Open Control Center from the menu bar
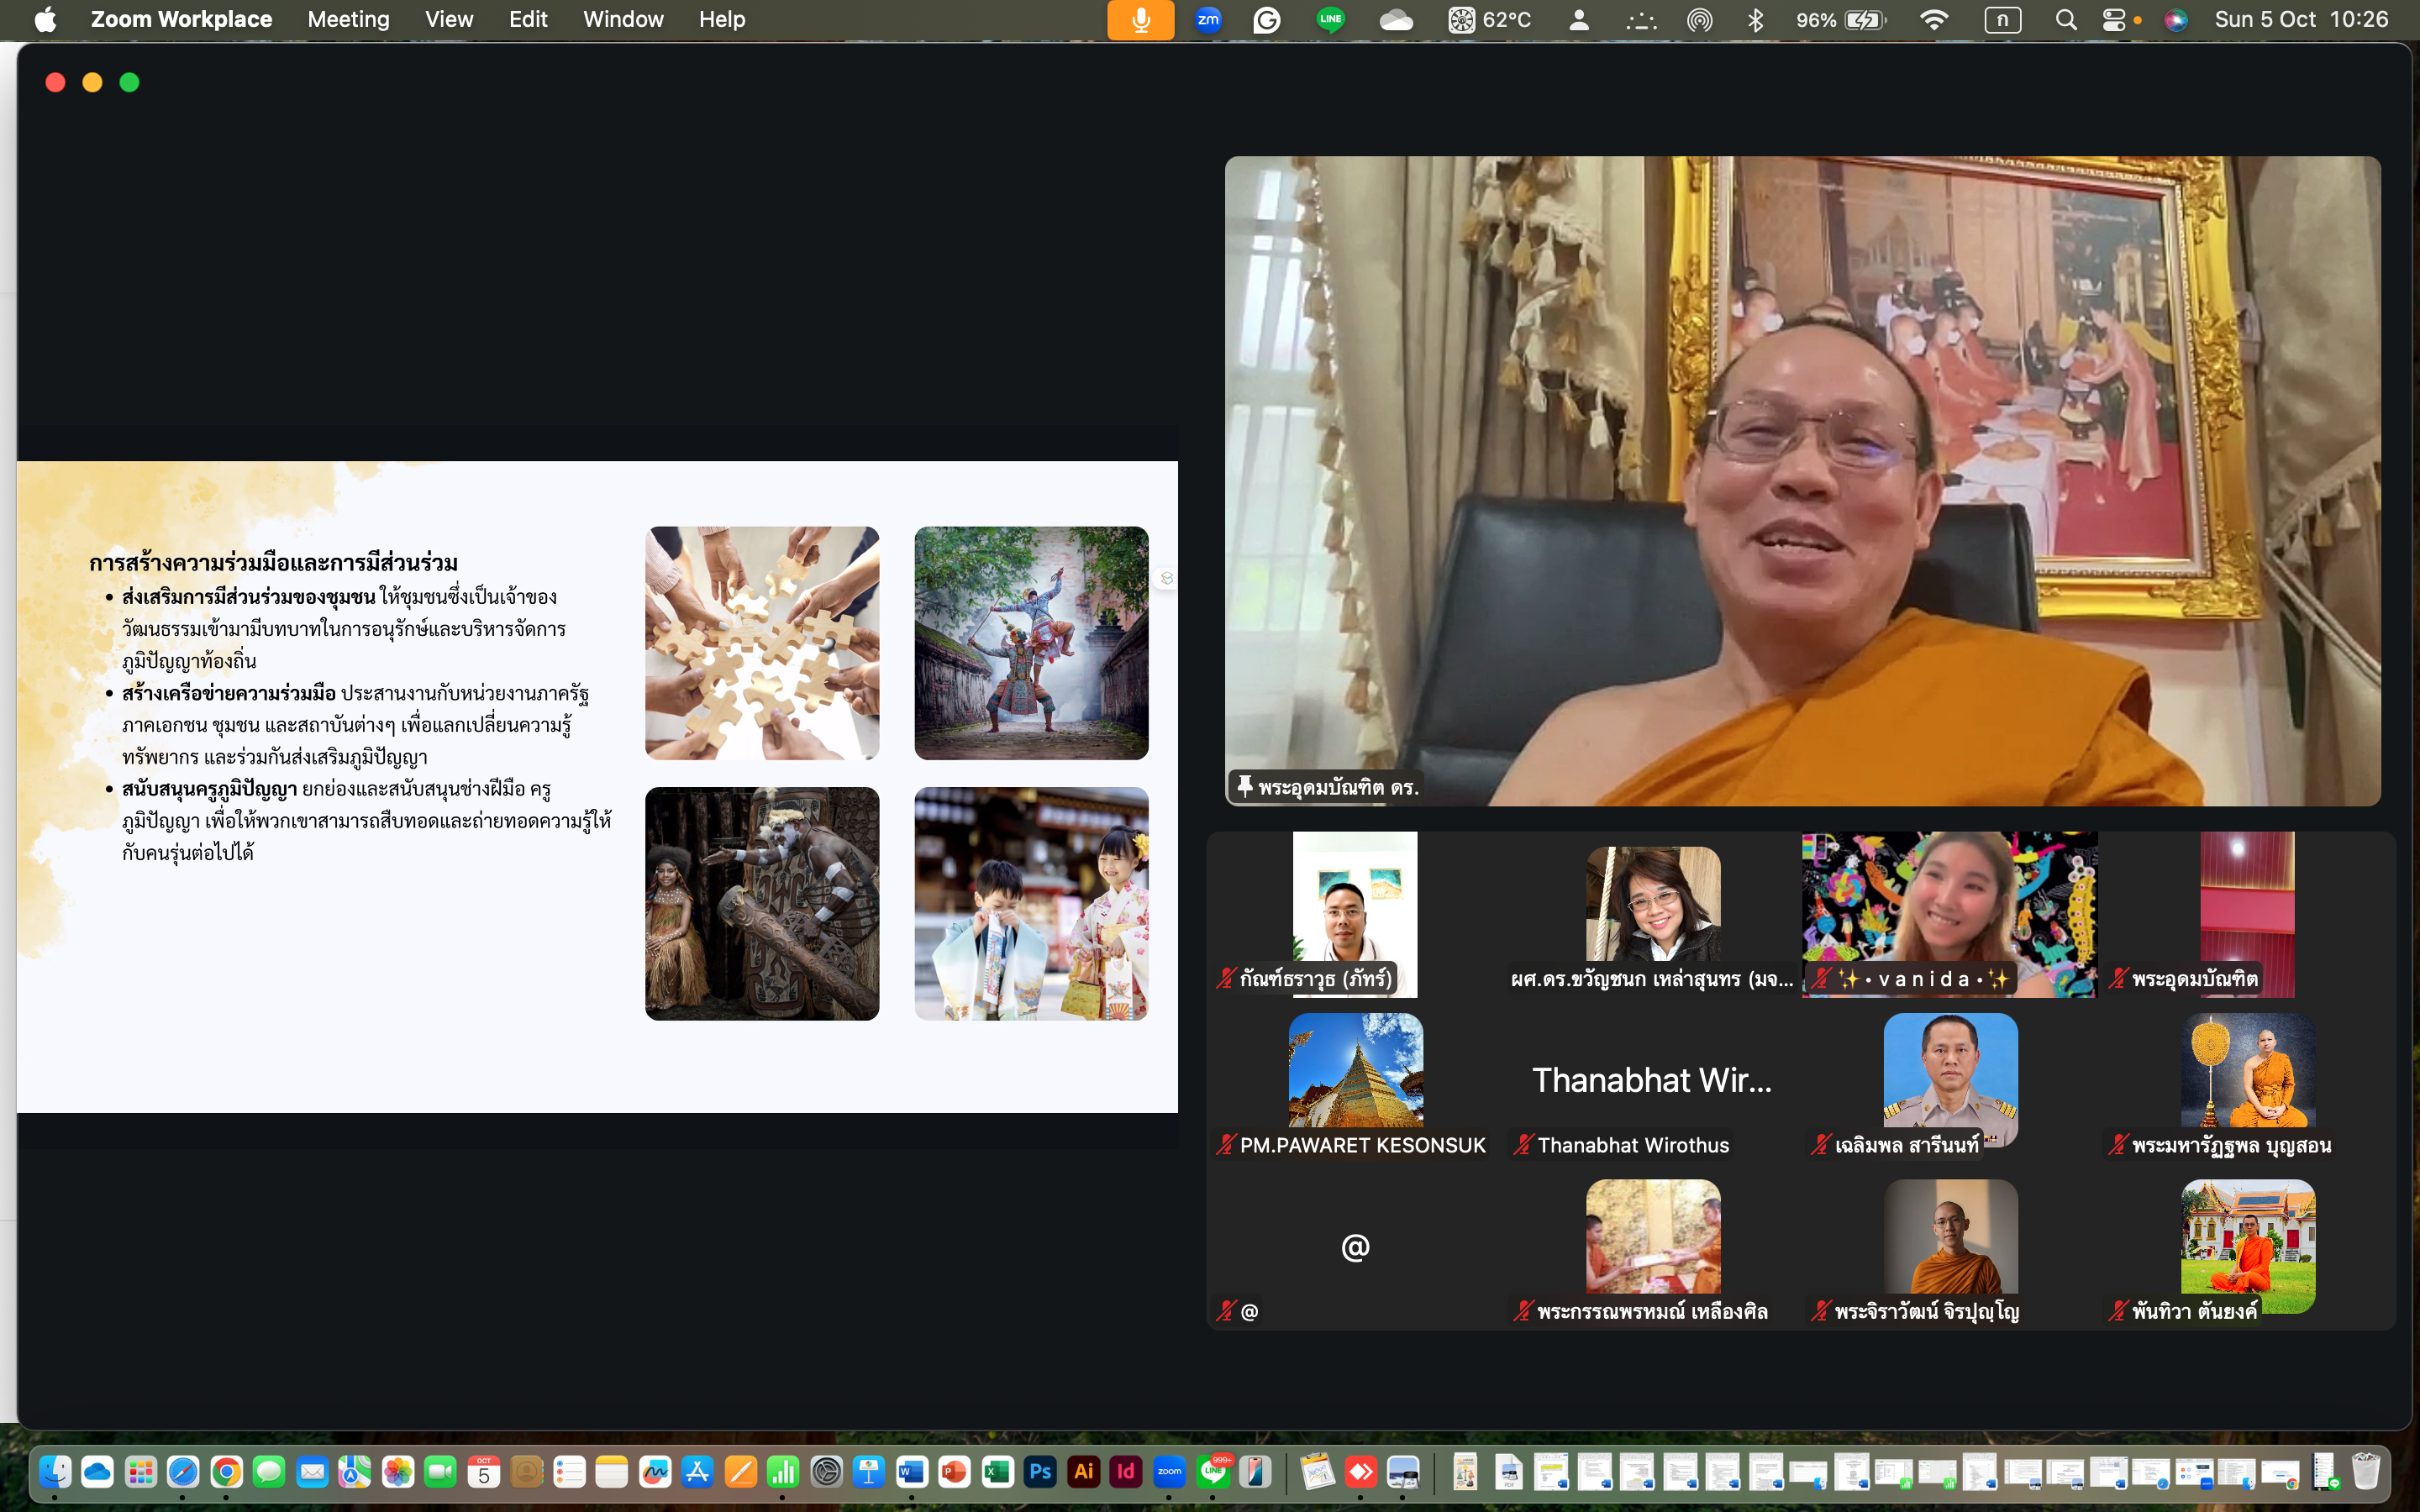This screenshot has width=2420, height=1512. coord(2113,19)
